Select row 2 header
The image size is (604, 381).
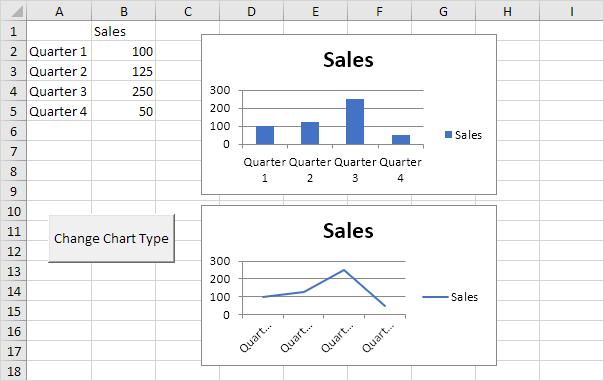point(13,51)
